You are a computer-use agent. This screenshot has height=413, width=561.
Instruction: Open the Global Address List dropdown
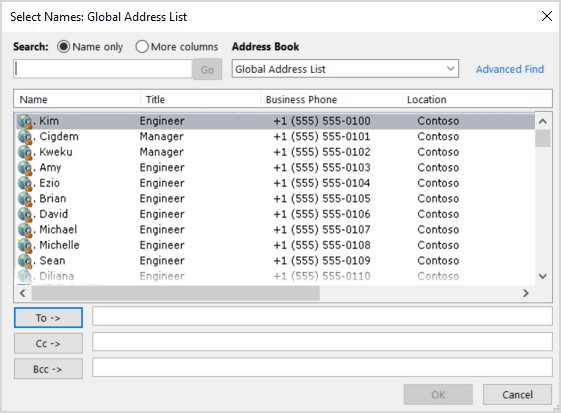click(x=345, y=69)
